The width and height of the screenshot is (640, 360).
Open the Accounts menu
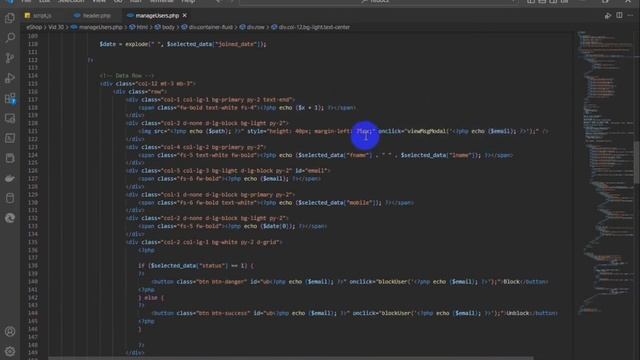click(10, 331)
